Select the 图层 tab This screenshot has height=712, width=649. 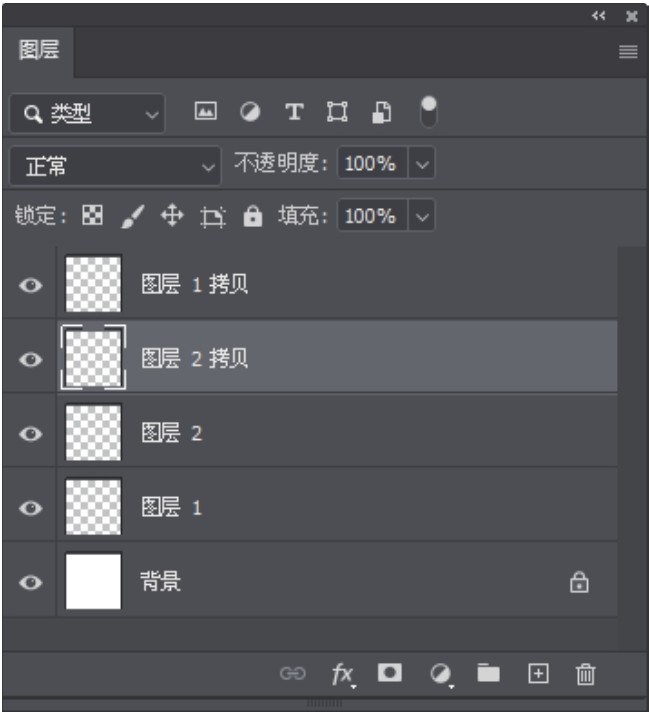[39, 51]
